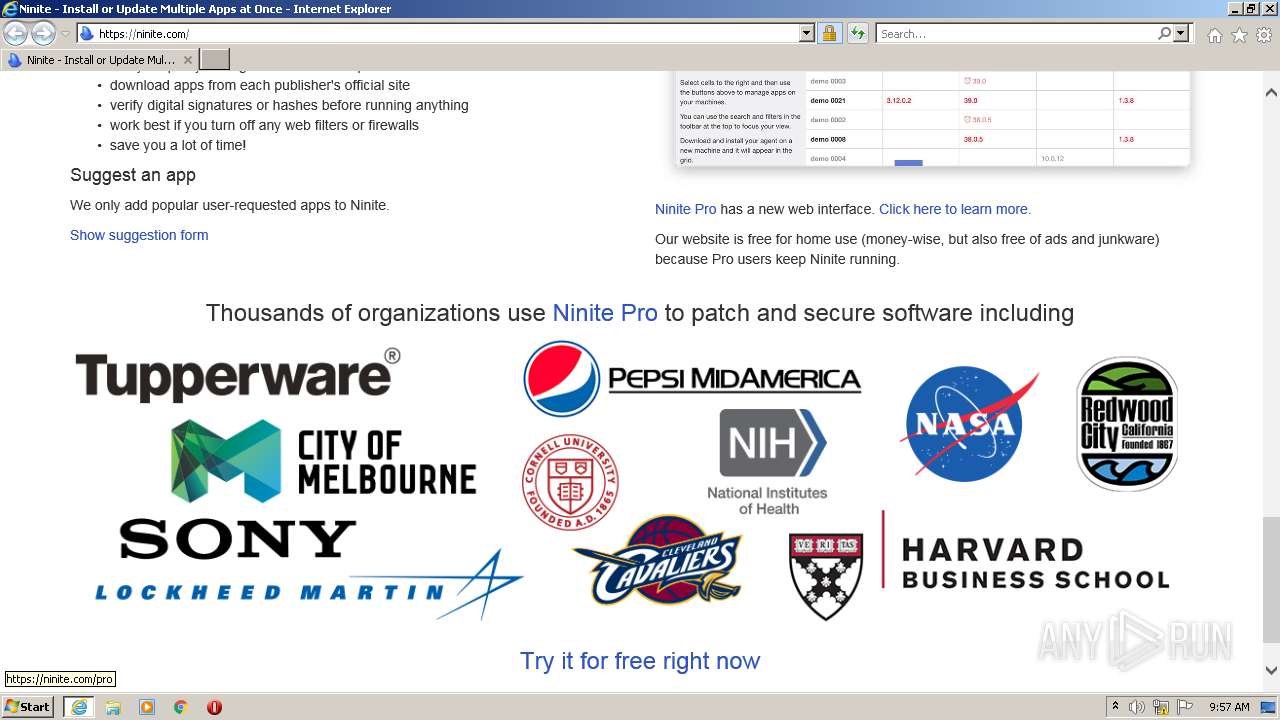Click the Harvard Business School logo

(979, 565)
